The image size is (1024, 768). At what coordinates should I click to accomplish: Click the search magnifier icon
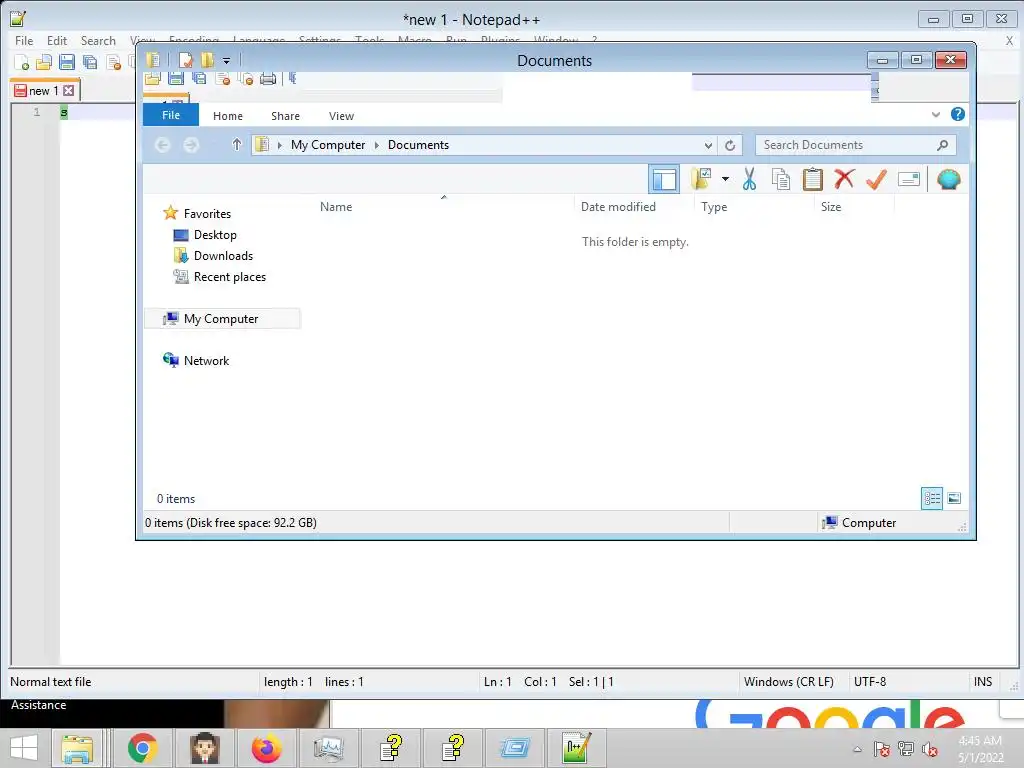click(942, 145)
